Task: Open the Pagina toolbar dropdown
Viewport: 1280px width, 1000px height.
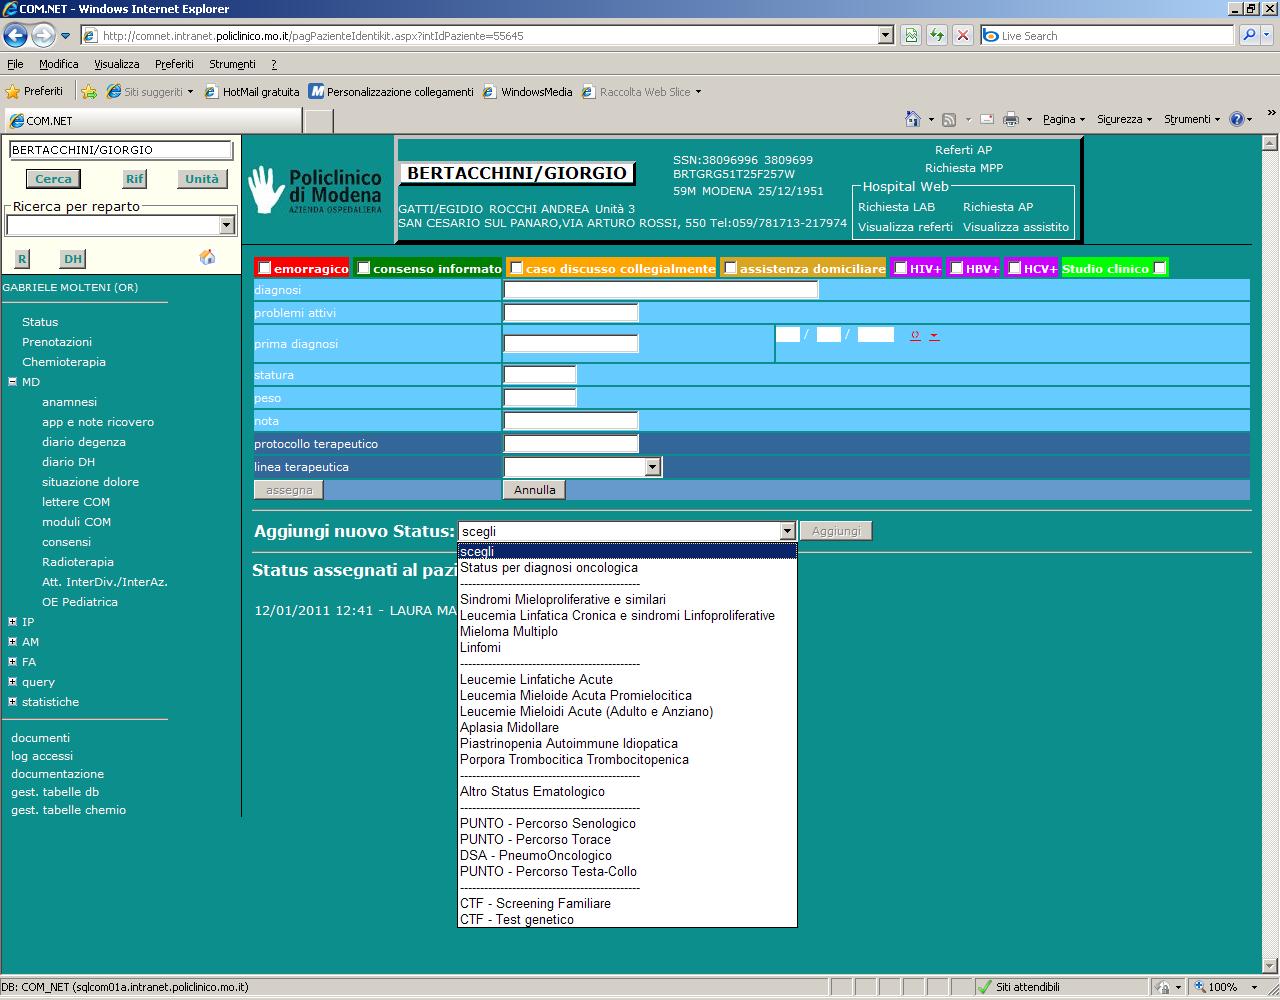Action: (x=1064, y=119)
